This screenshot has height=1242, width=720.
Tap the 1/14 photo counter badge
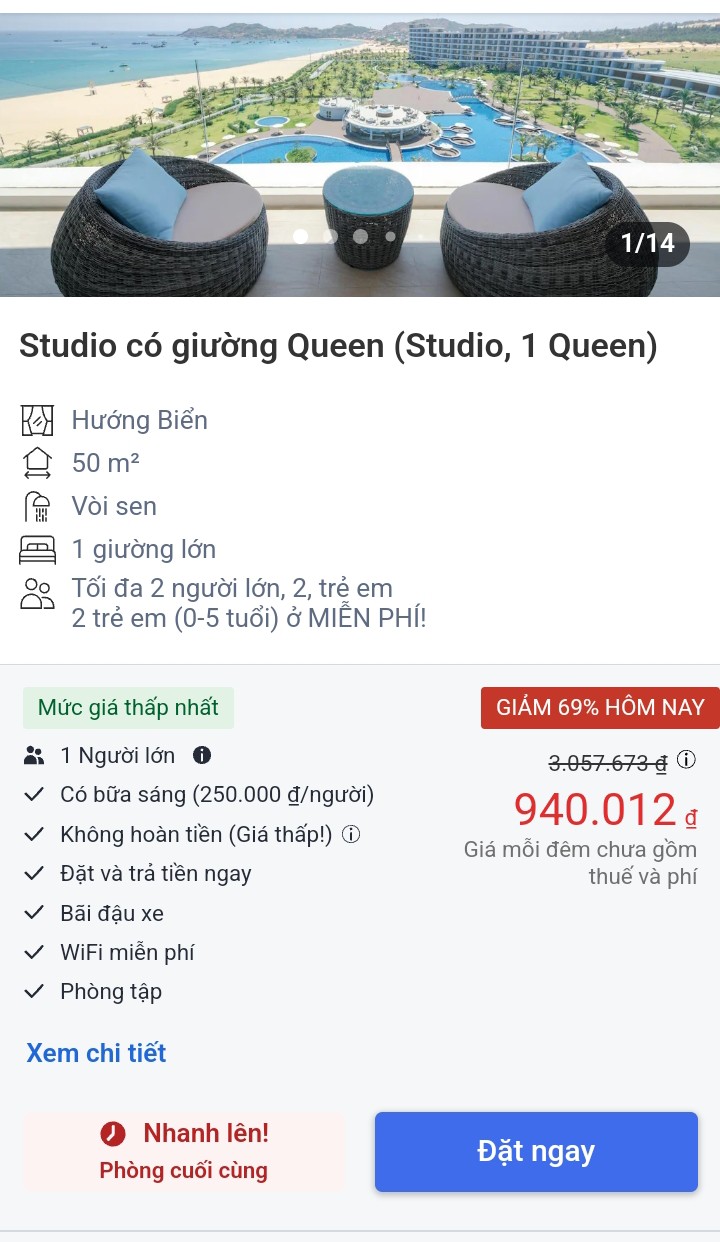647,243
